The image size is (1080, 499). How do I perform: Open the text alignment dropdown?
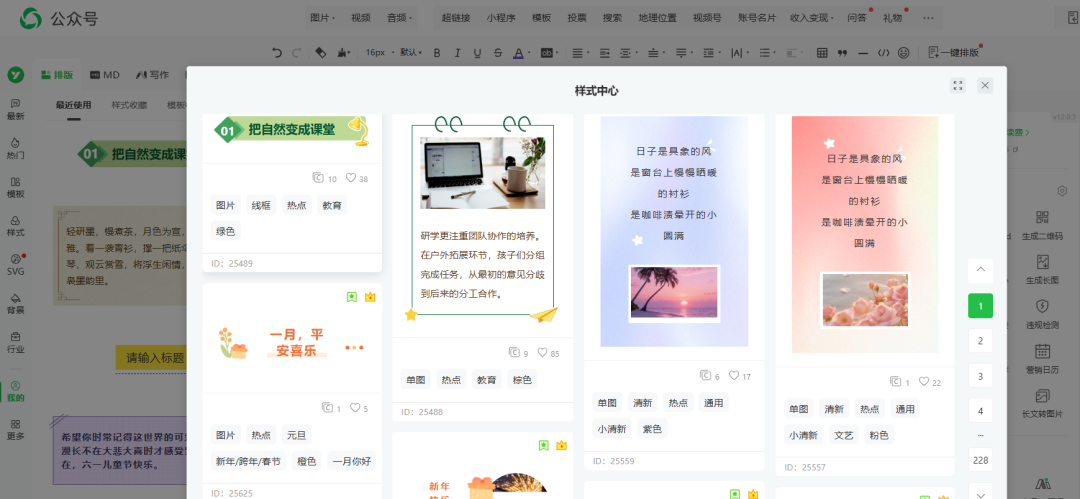[x=579, y=52]
